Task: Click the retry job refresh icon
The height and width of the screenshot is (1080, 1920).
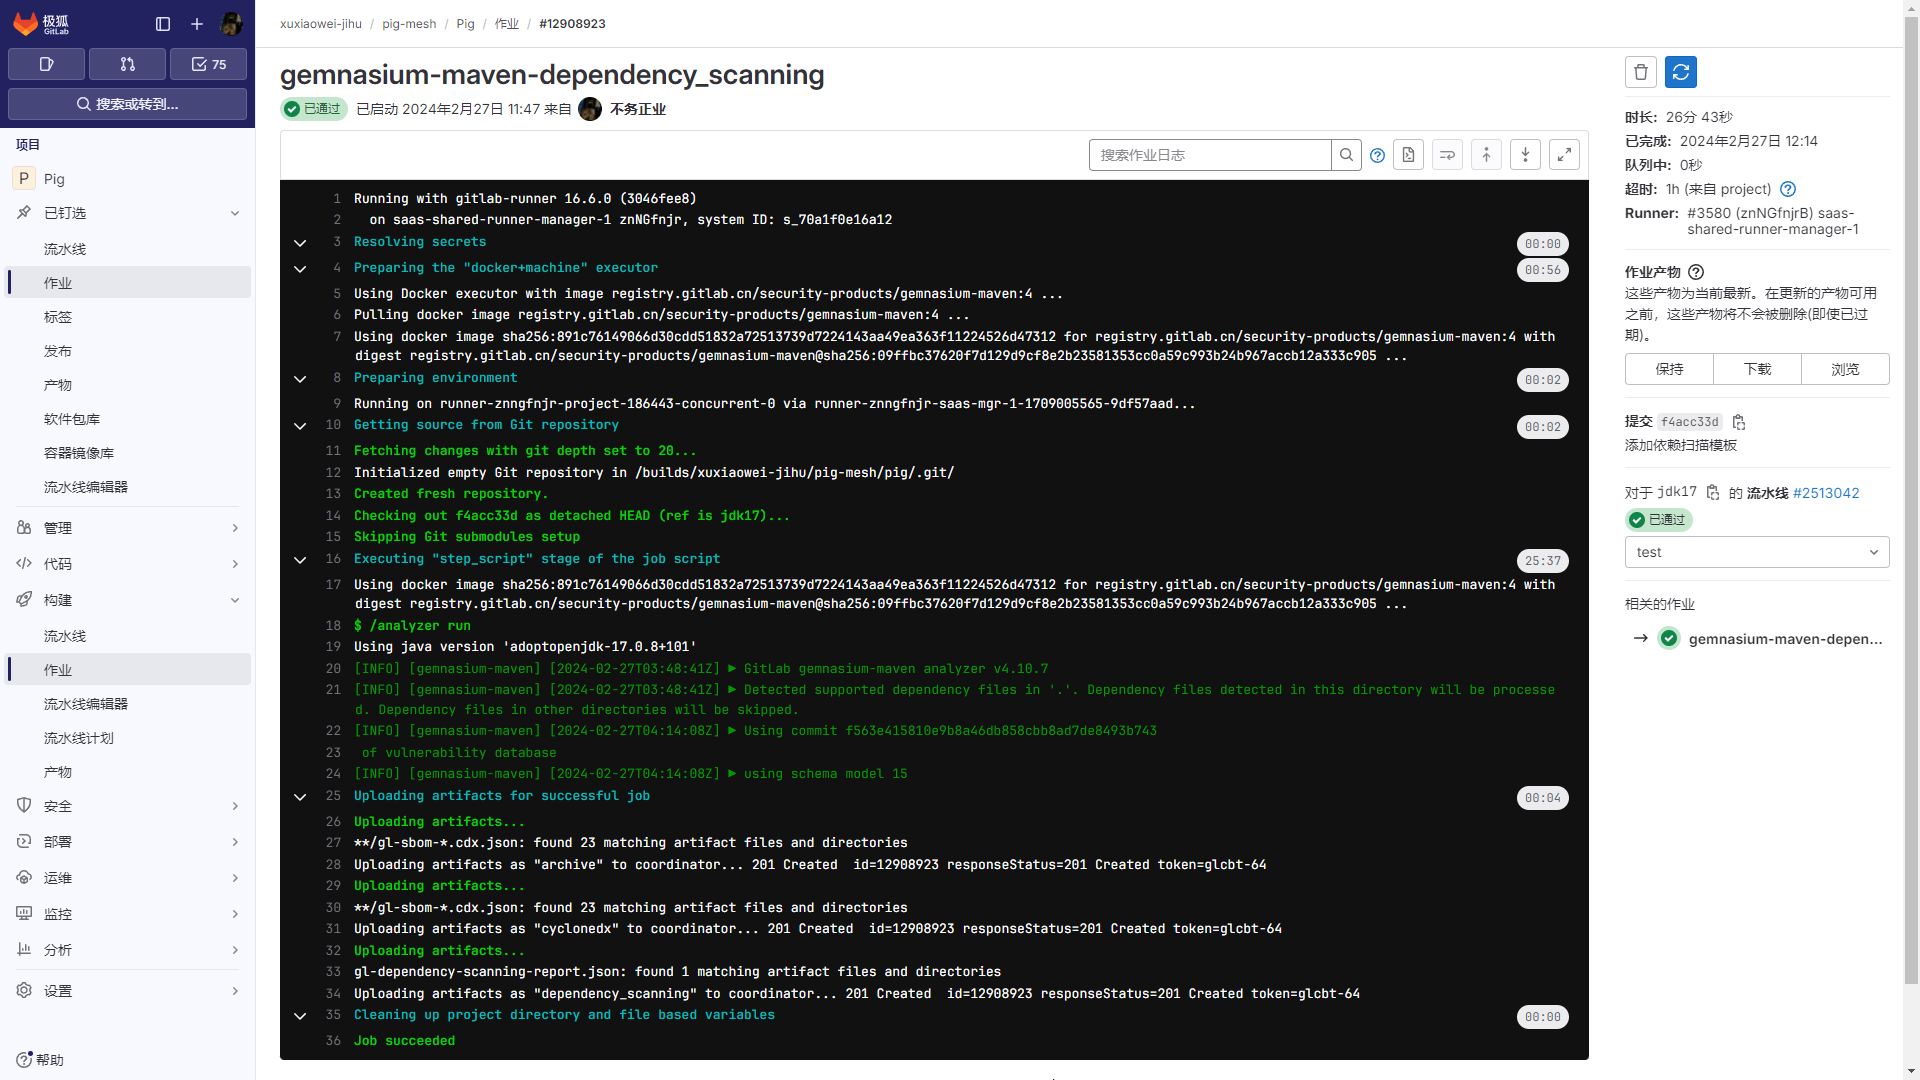Action: point(1680,72)
